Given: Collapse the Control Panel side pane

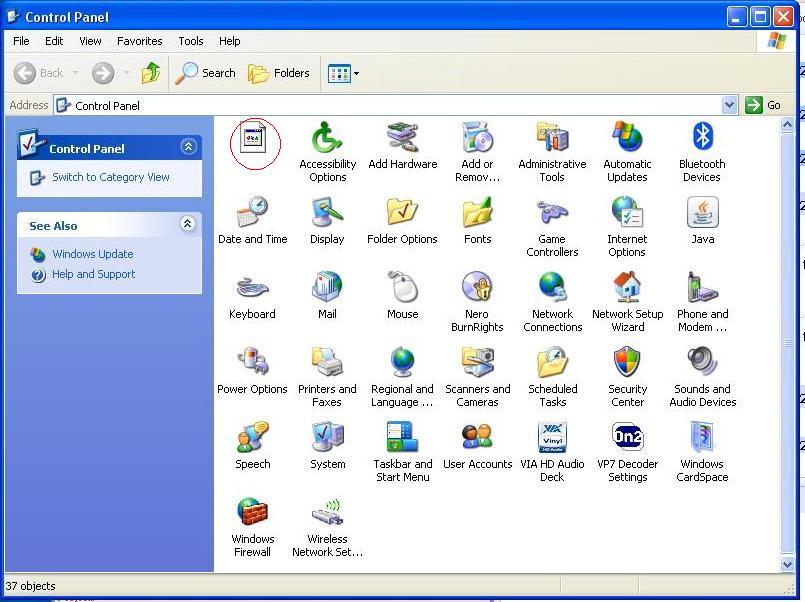Looking at the screenshot, I should coord(188,147).
